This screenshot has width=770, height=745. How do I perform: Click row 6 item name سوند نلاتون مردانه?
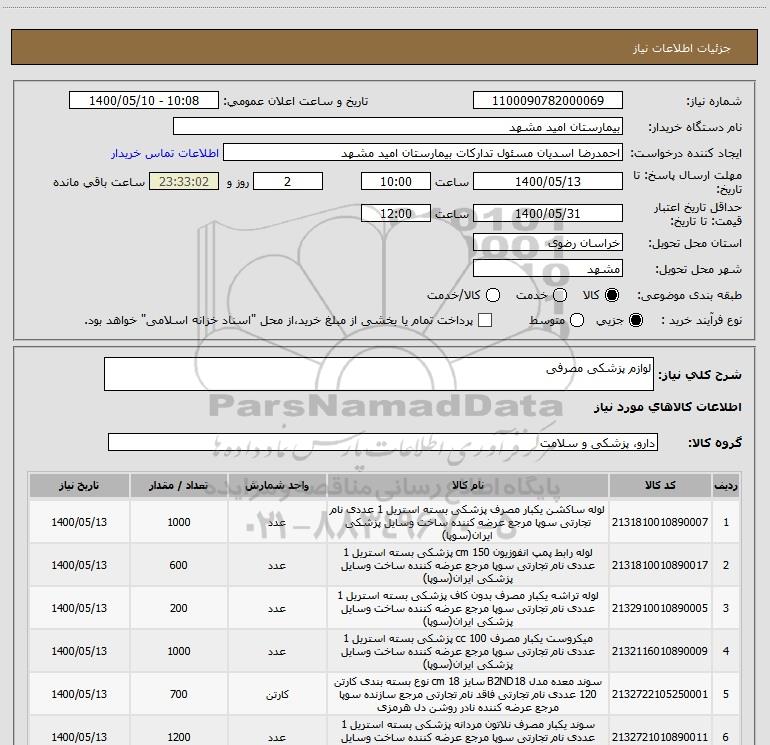pos(468,731)
